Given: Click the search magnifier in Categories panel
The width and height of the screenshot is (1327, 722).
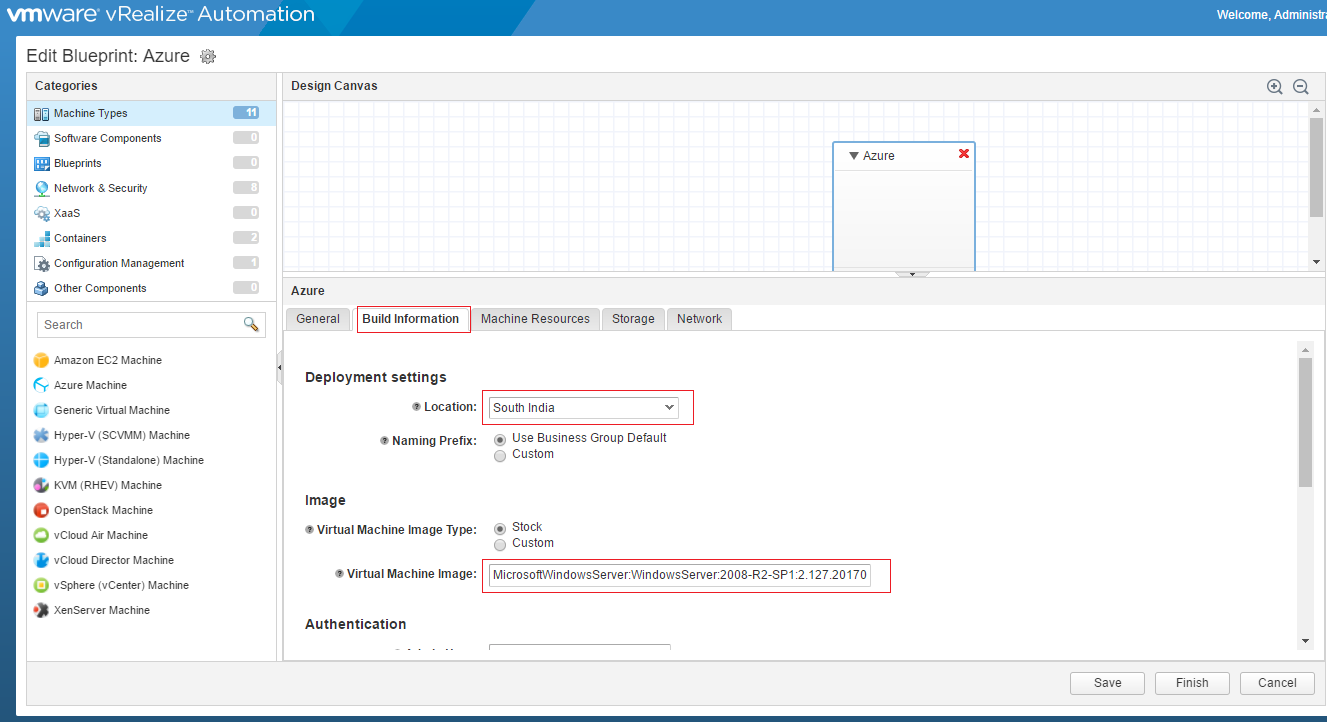Looking at the screenshot, I should [253, 324].
